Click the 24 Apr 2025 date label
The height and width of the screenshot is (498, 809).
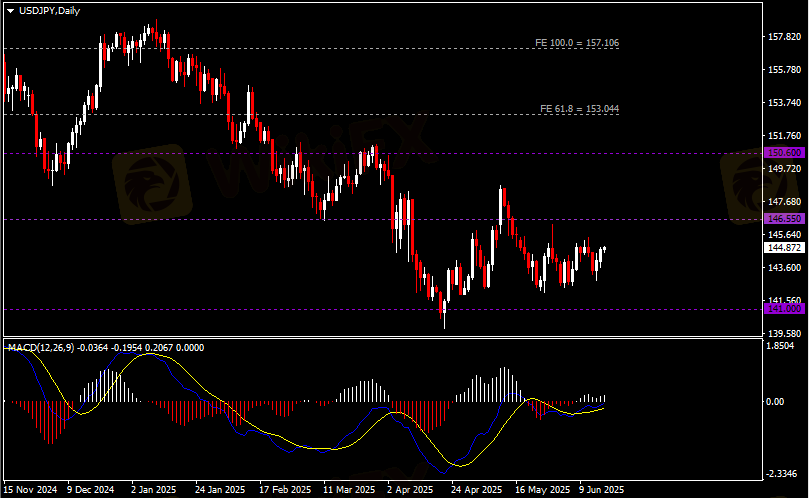click(x=476, y=490)
